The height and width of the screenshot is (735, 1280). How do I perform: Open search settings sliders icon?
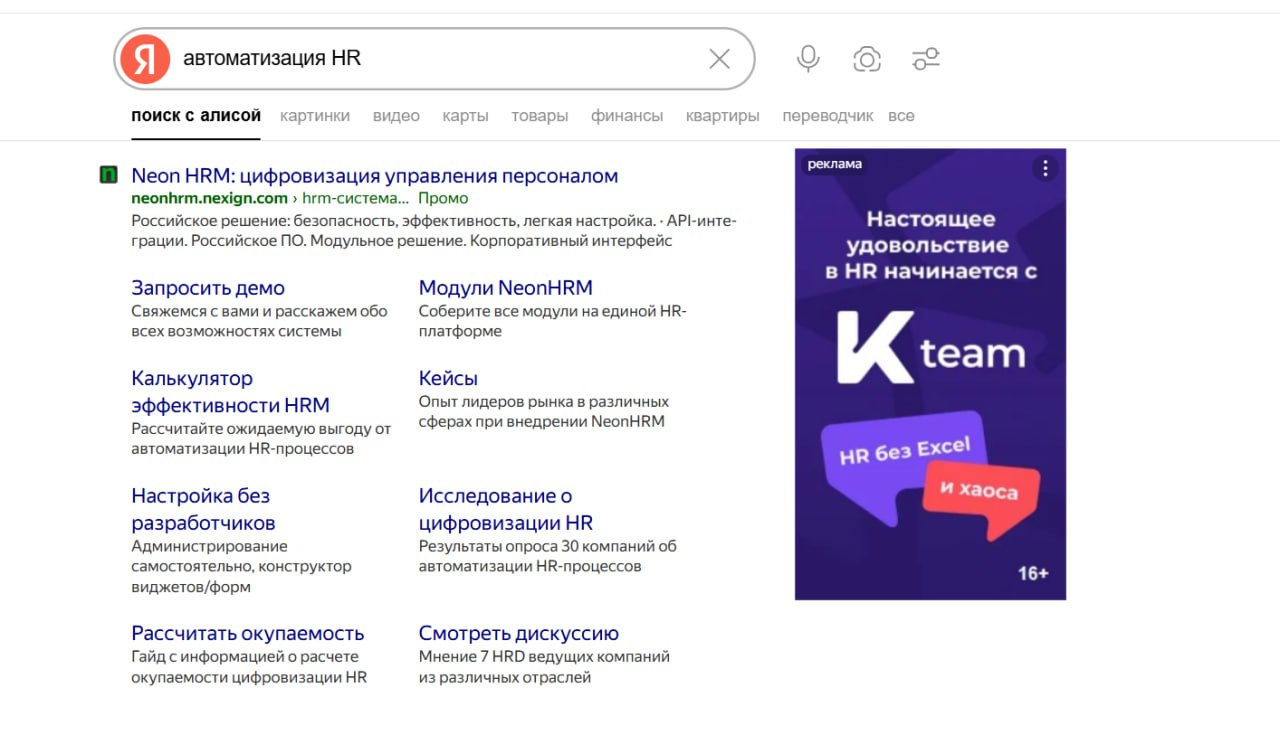pos(926,59)
